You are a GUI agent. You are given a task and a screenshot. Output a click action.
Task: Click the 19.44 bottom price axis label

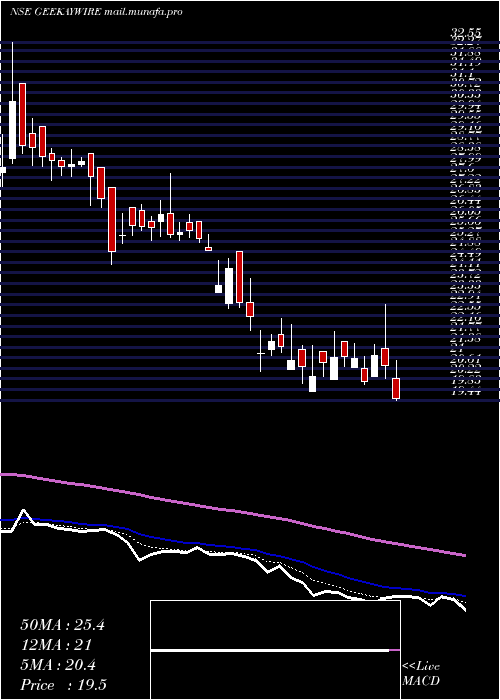[x=465, y=392]
